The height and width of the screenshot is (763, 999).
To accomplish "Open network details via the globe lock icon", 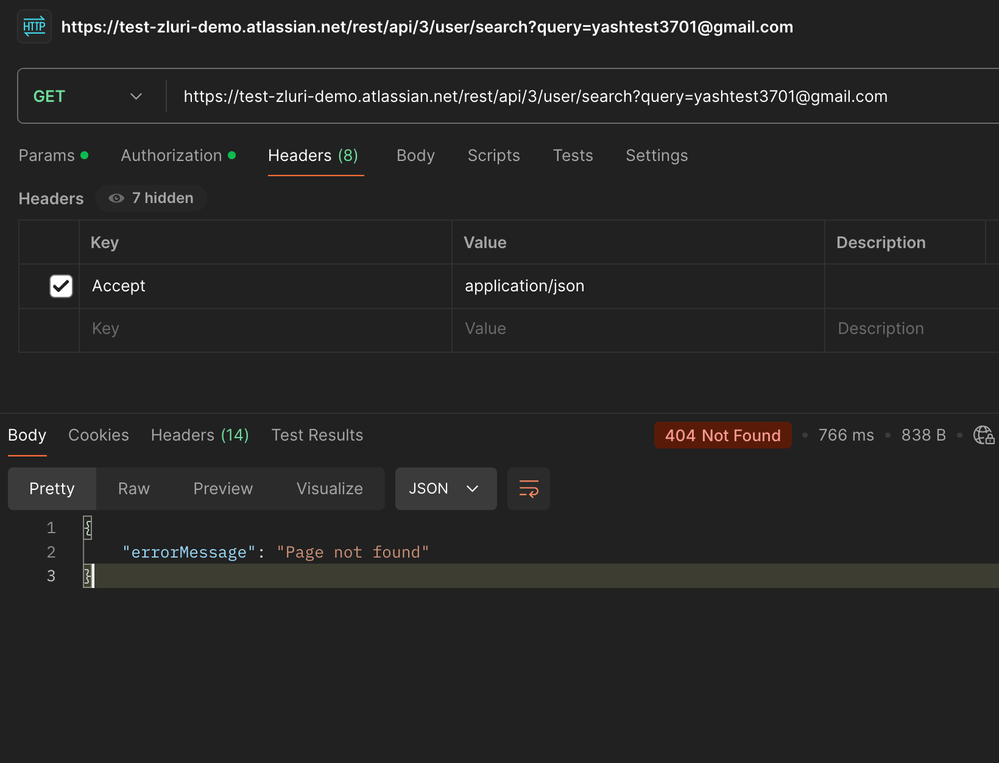I will 984,435.
